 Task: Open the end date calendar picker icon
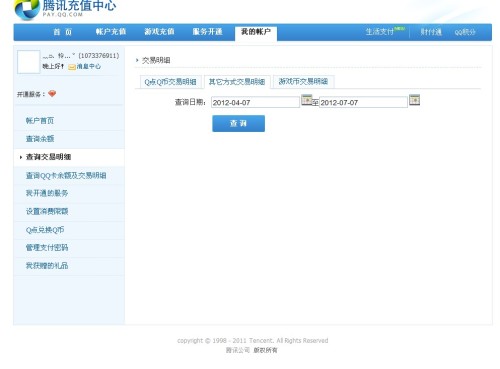click(414, 100)
